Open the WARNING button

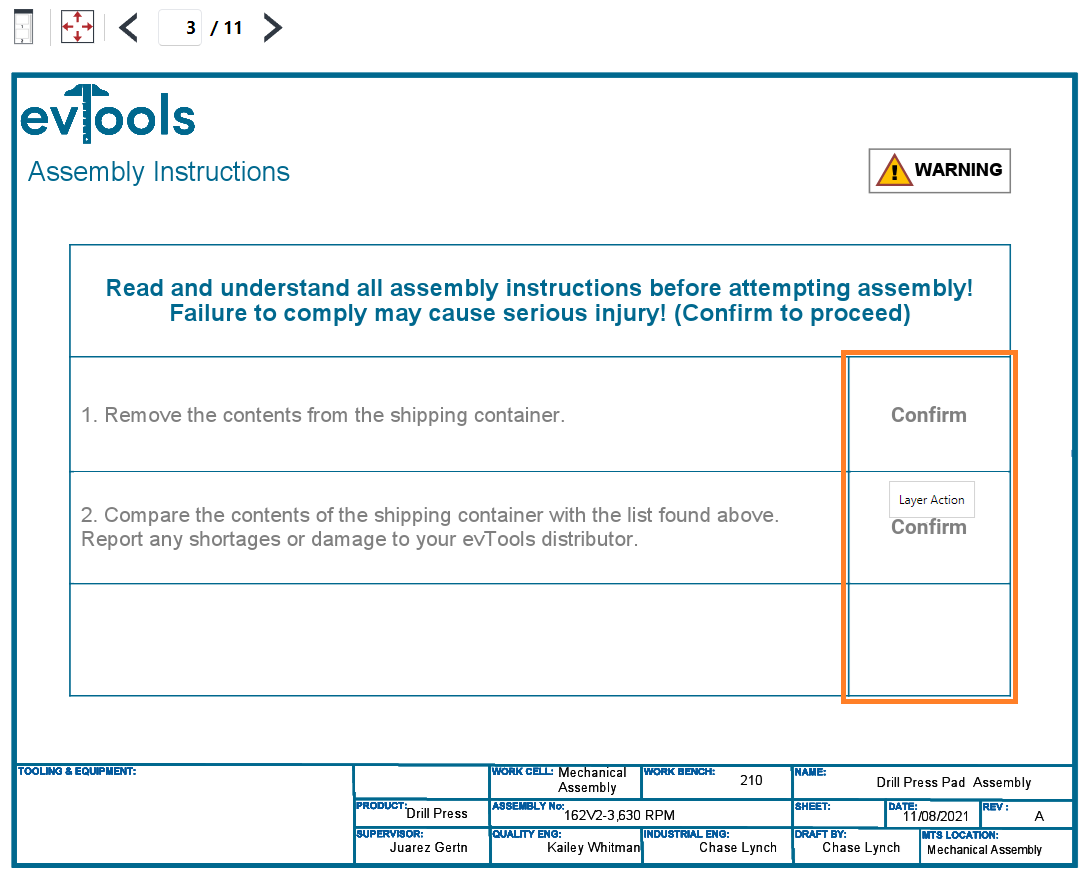(x=940, y=171)
